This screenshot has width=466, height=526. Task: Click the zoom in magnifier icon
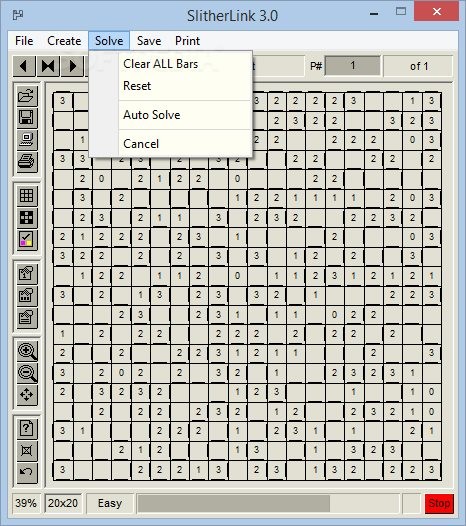pyautogui.click(x=27, y=351)
